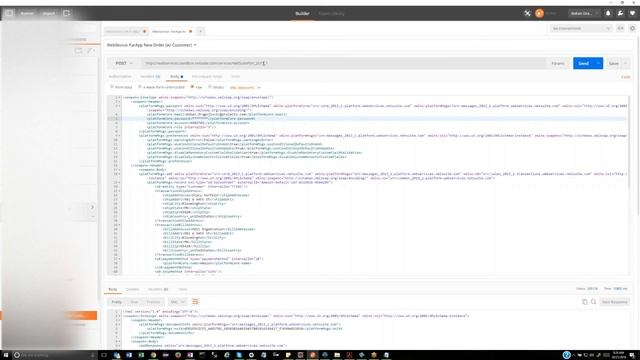Open the Runner from the top toolbar
This screenshot has width=640, height=360.
point(27,13)
